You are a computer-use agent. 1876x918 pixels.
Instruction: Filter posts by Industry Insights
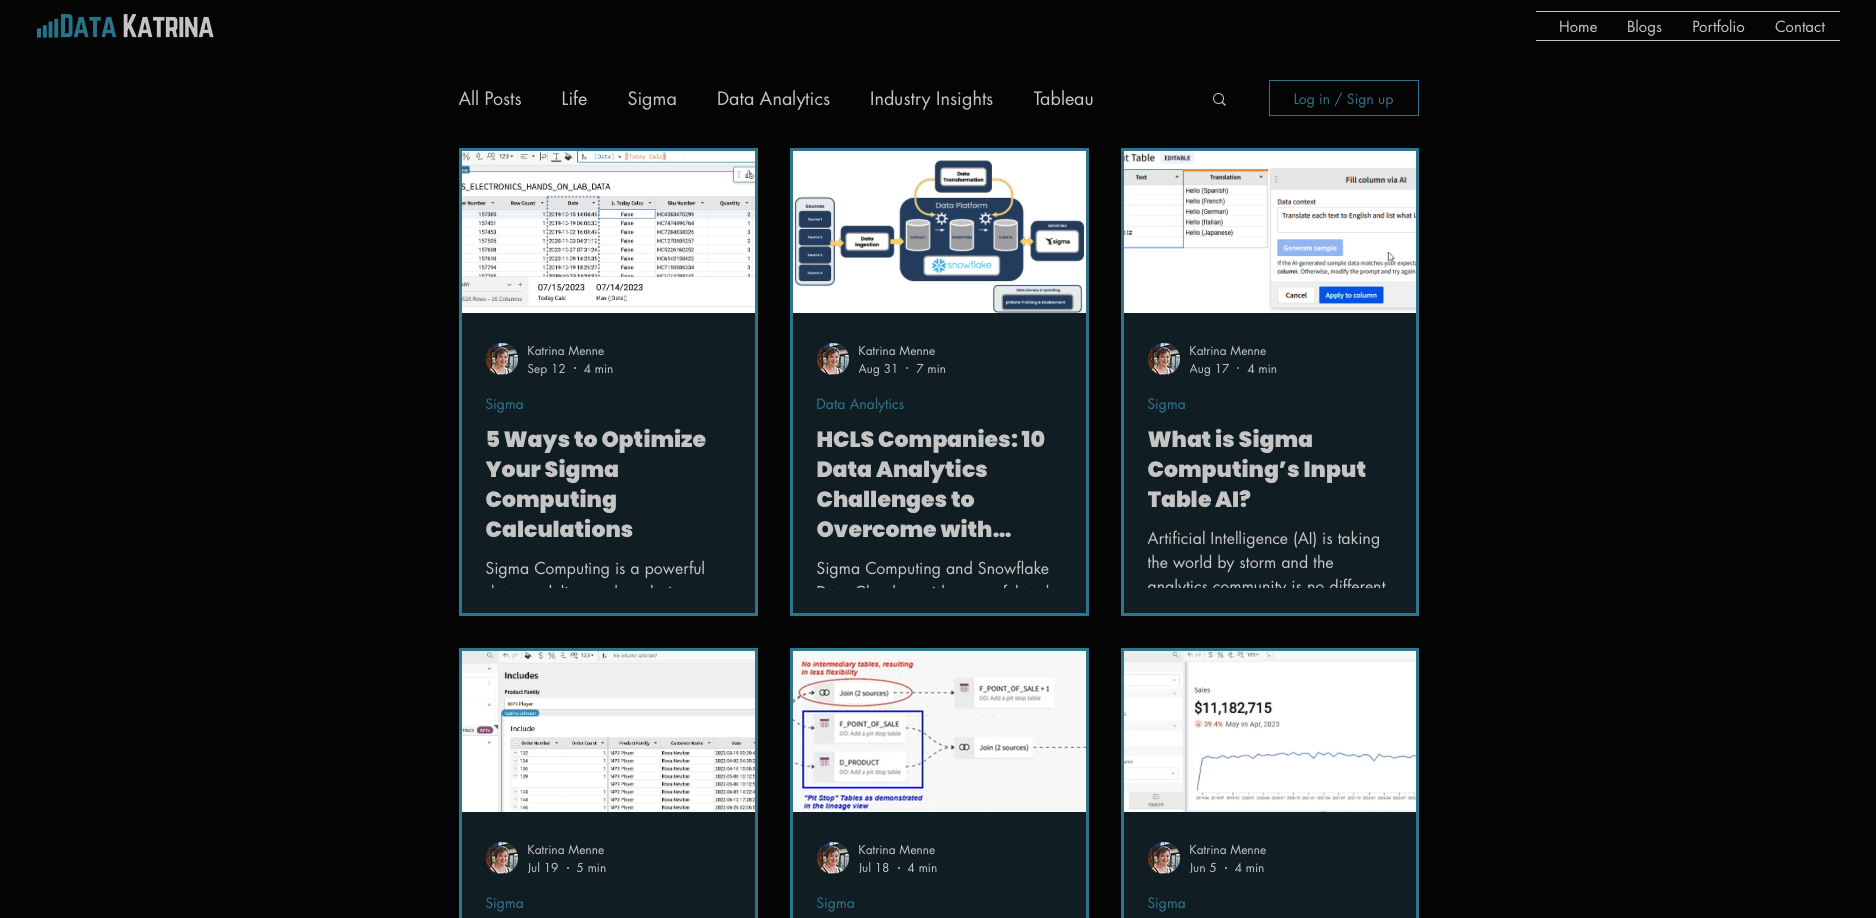click(930, 99)
